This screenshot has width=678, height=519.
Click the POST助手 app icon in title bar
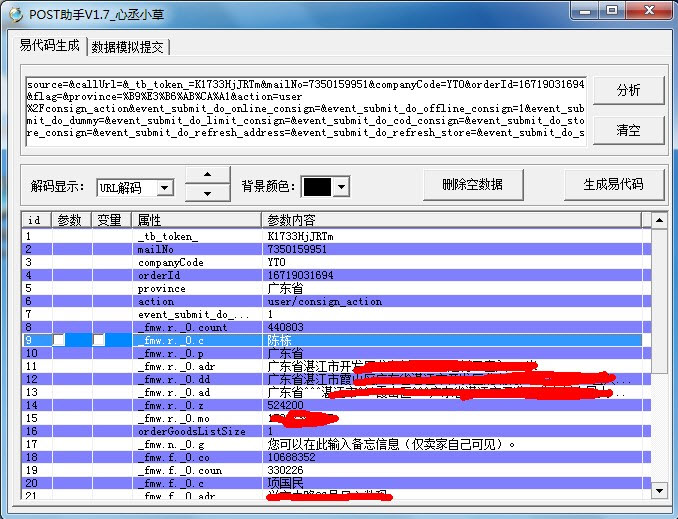click(x=16, y=14)
